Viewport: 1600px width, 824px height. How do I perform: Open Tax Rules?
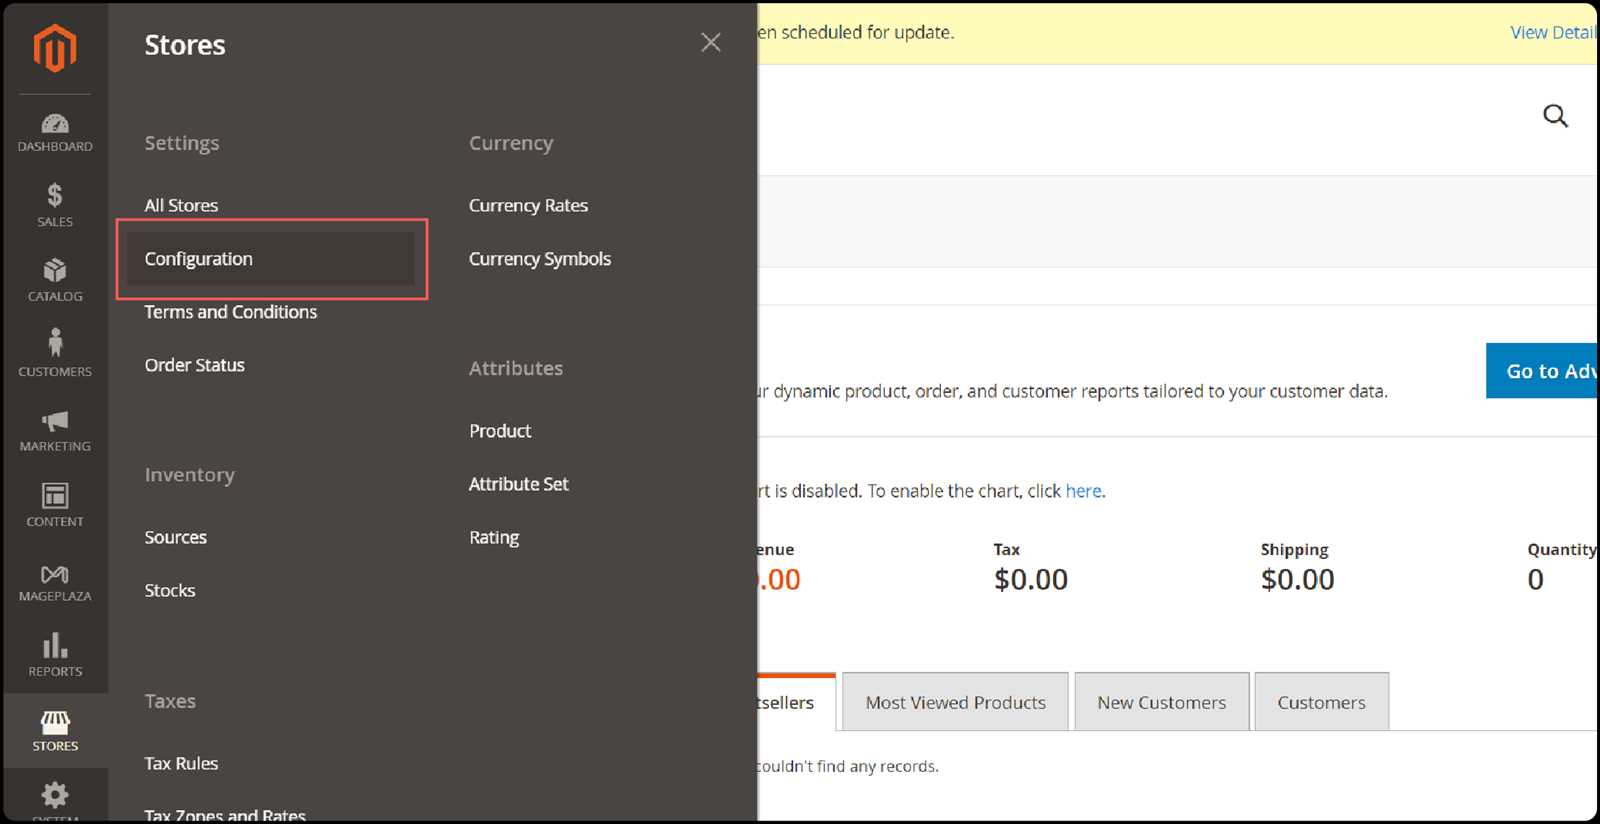[181, 763]
